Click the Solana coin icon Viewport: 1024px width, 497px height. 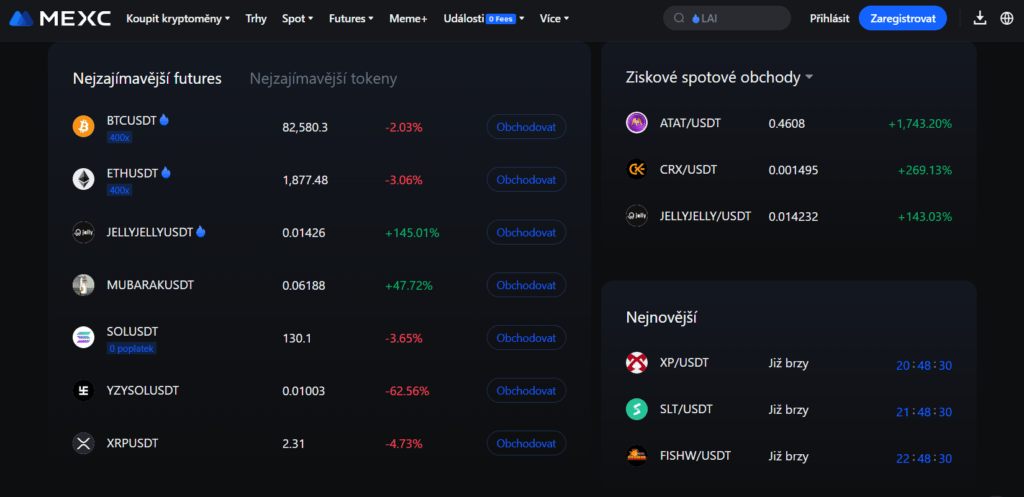pyautogui.click(x=84, y=337)
